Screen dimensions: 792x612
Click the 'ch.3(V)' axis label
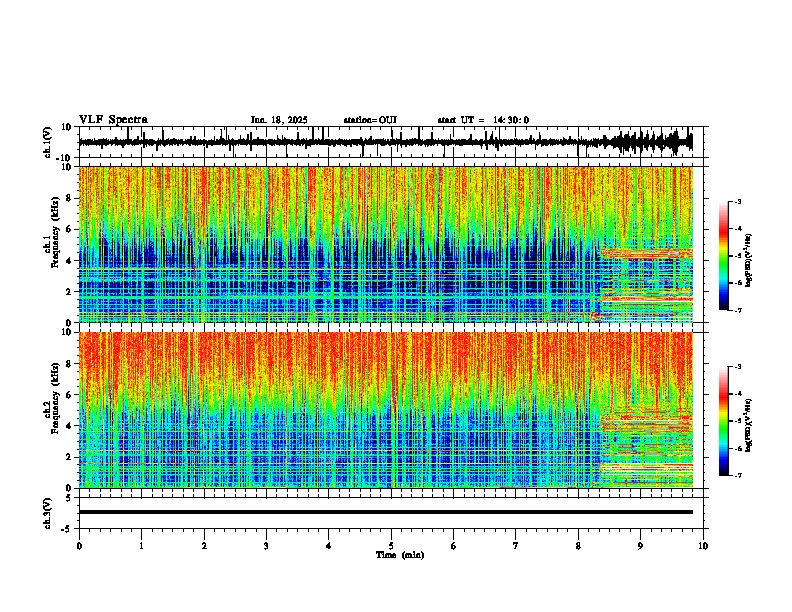48,514
